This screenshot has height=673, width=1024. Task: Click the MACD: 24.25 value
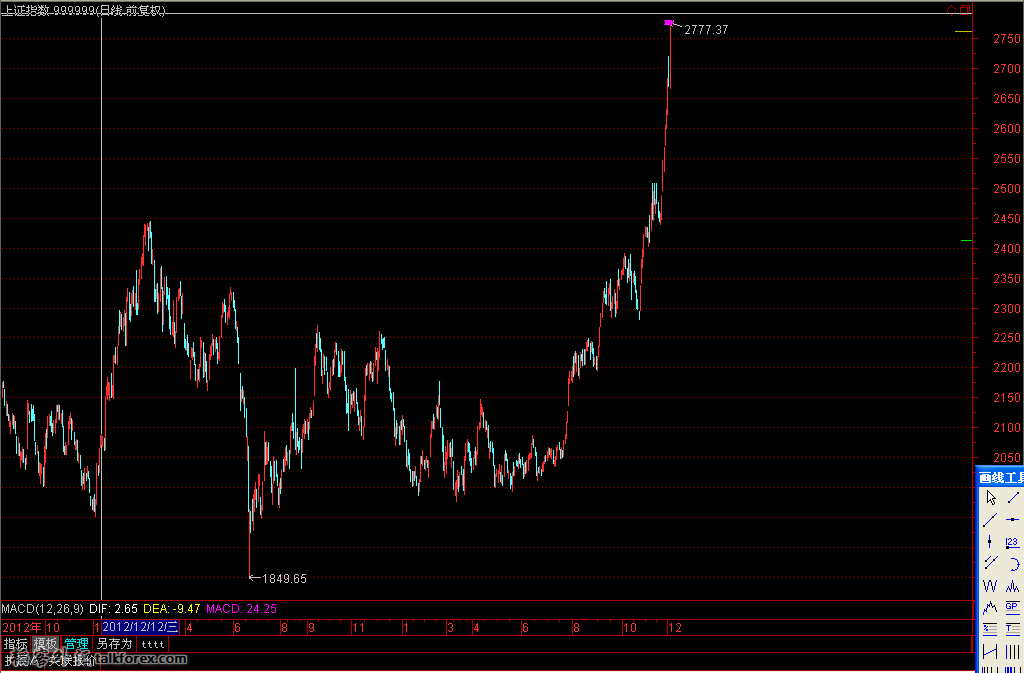[242, 609]
